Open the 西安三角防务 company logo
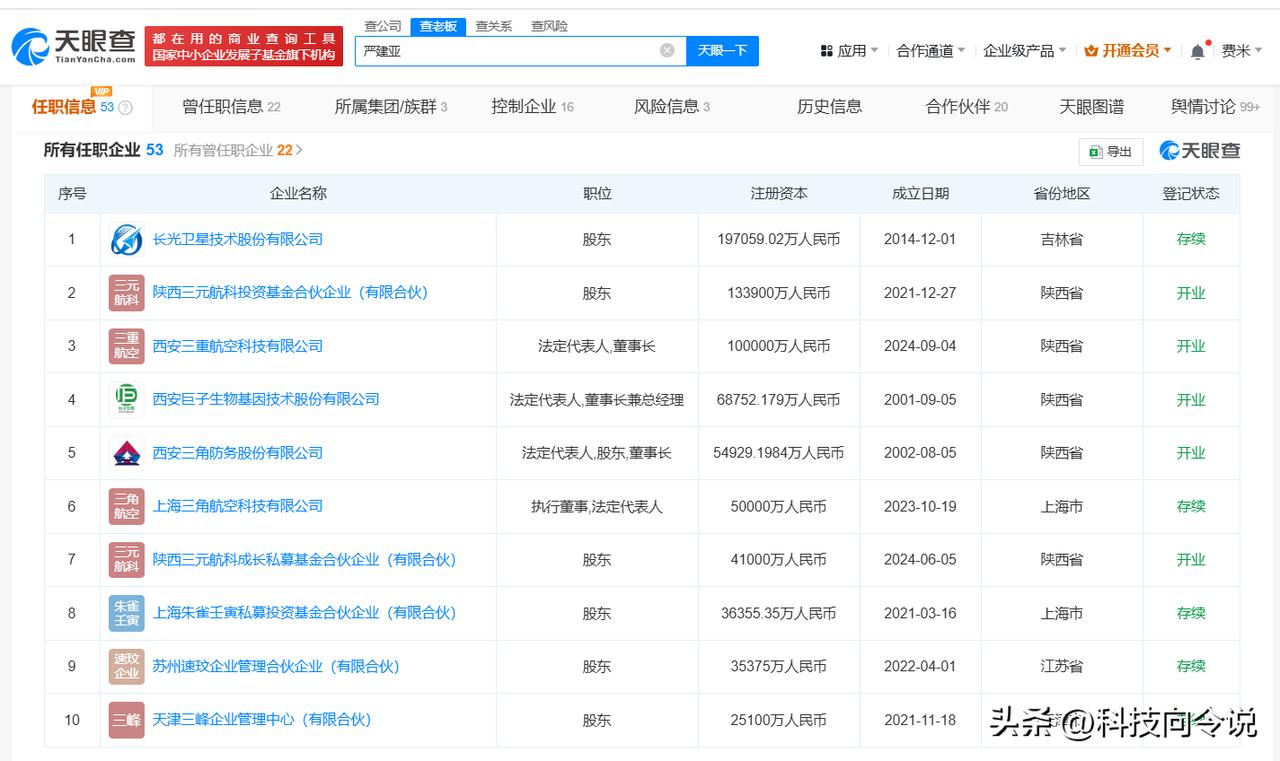 126,453
